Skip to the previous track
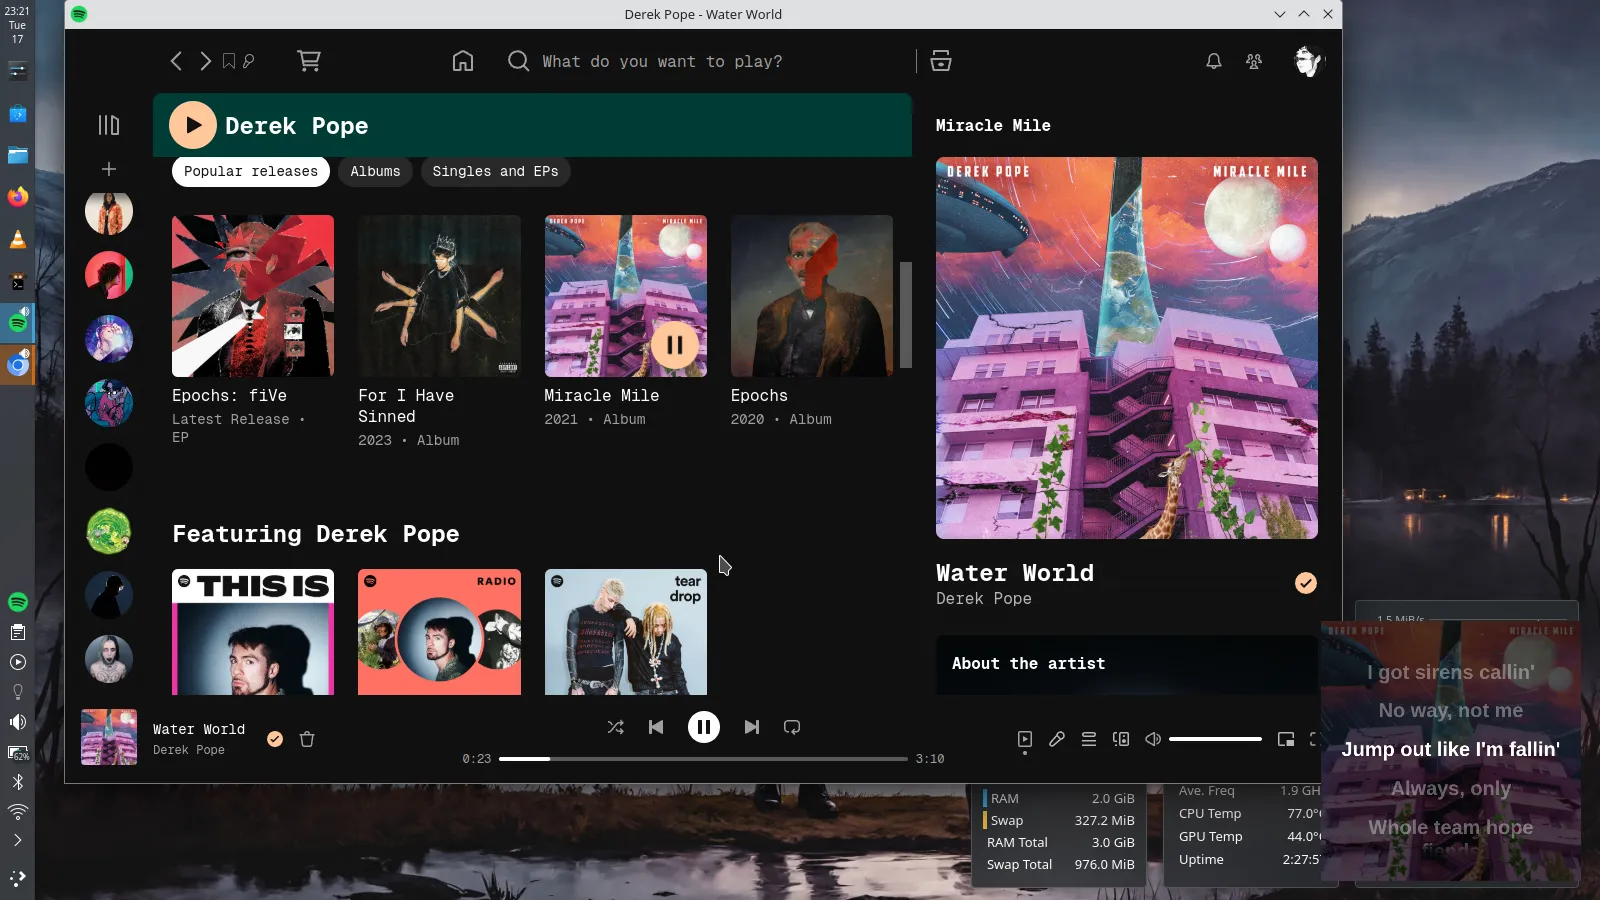Viewport: 1600px width, 900px height. (x=656, y=727)
